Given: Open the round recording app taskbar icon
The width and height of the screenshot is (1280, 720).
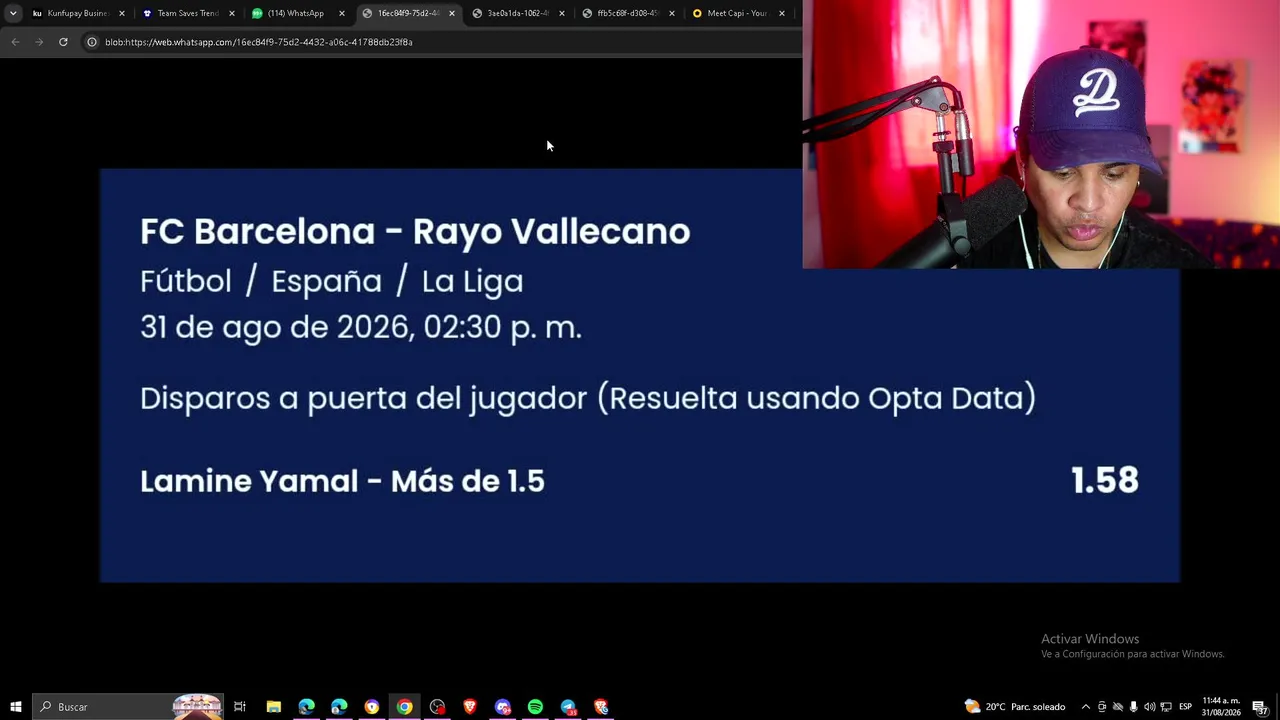Looking at the screenshot, I should coord(437,707).
